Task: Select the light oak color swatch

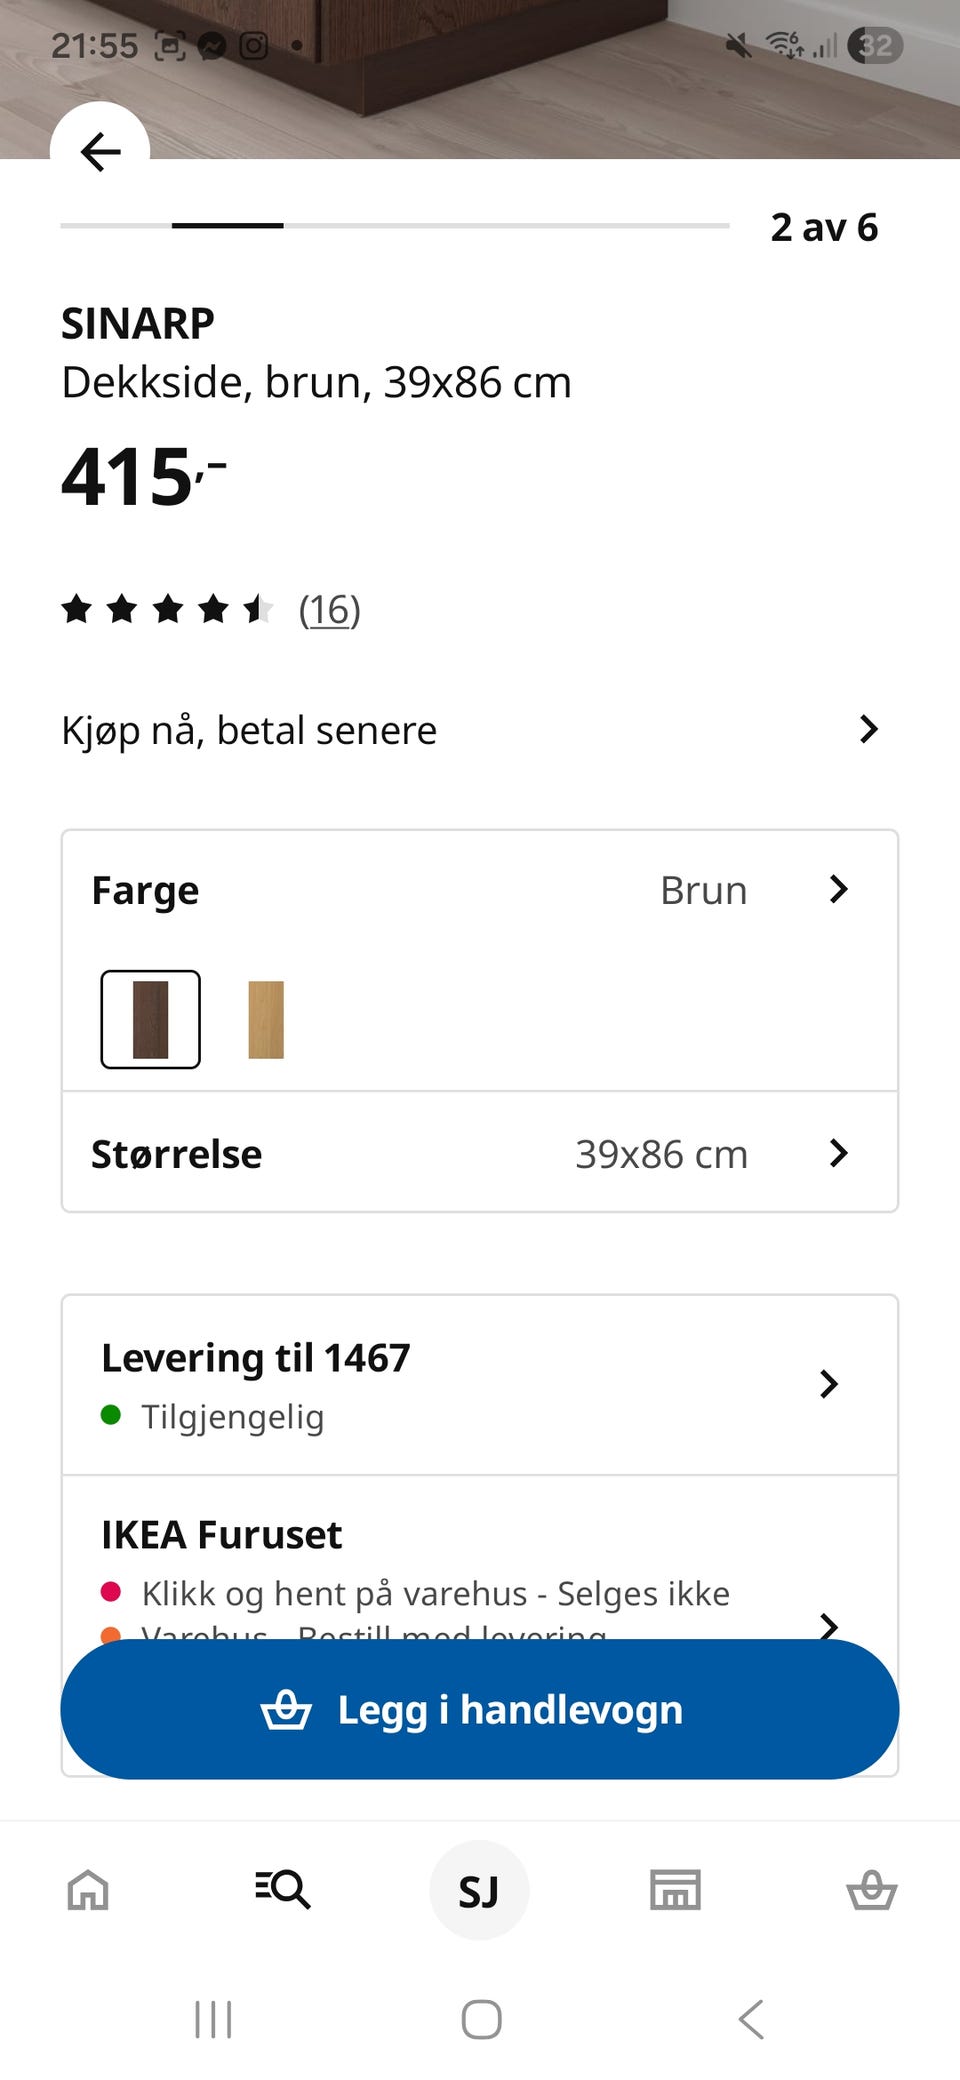Action: [266, 1019]
